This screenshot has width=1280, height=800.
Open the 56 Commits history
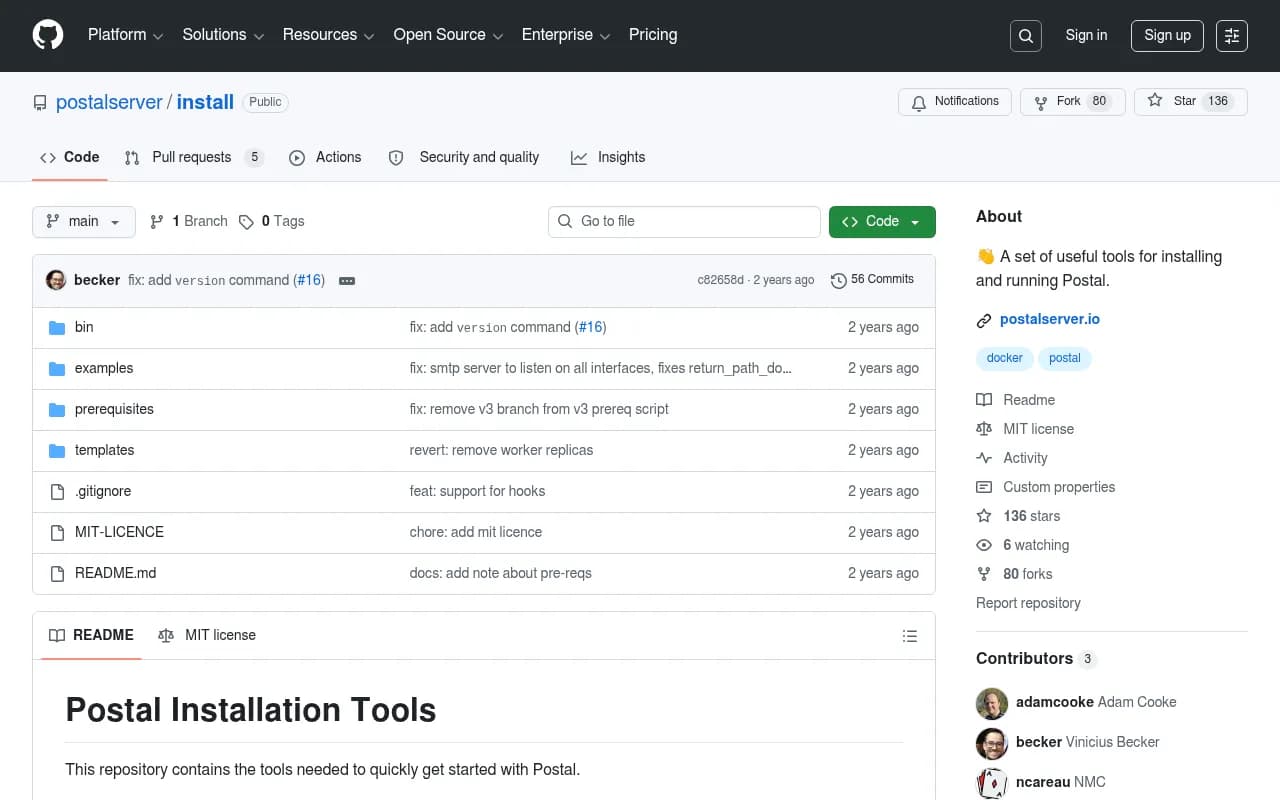pos(873,280)
